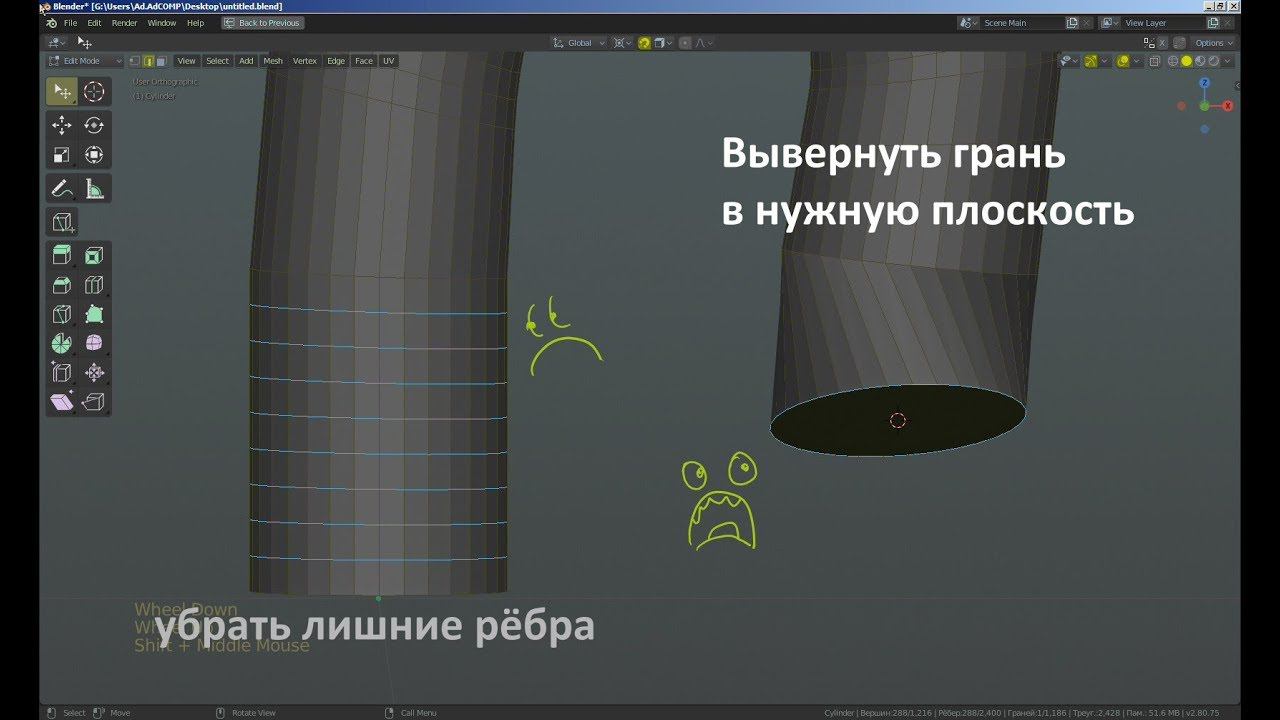Expand the gizmo settings arrow

tap(1104, 61)
